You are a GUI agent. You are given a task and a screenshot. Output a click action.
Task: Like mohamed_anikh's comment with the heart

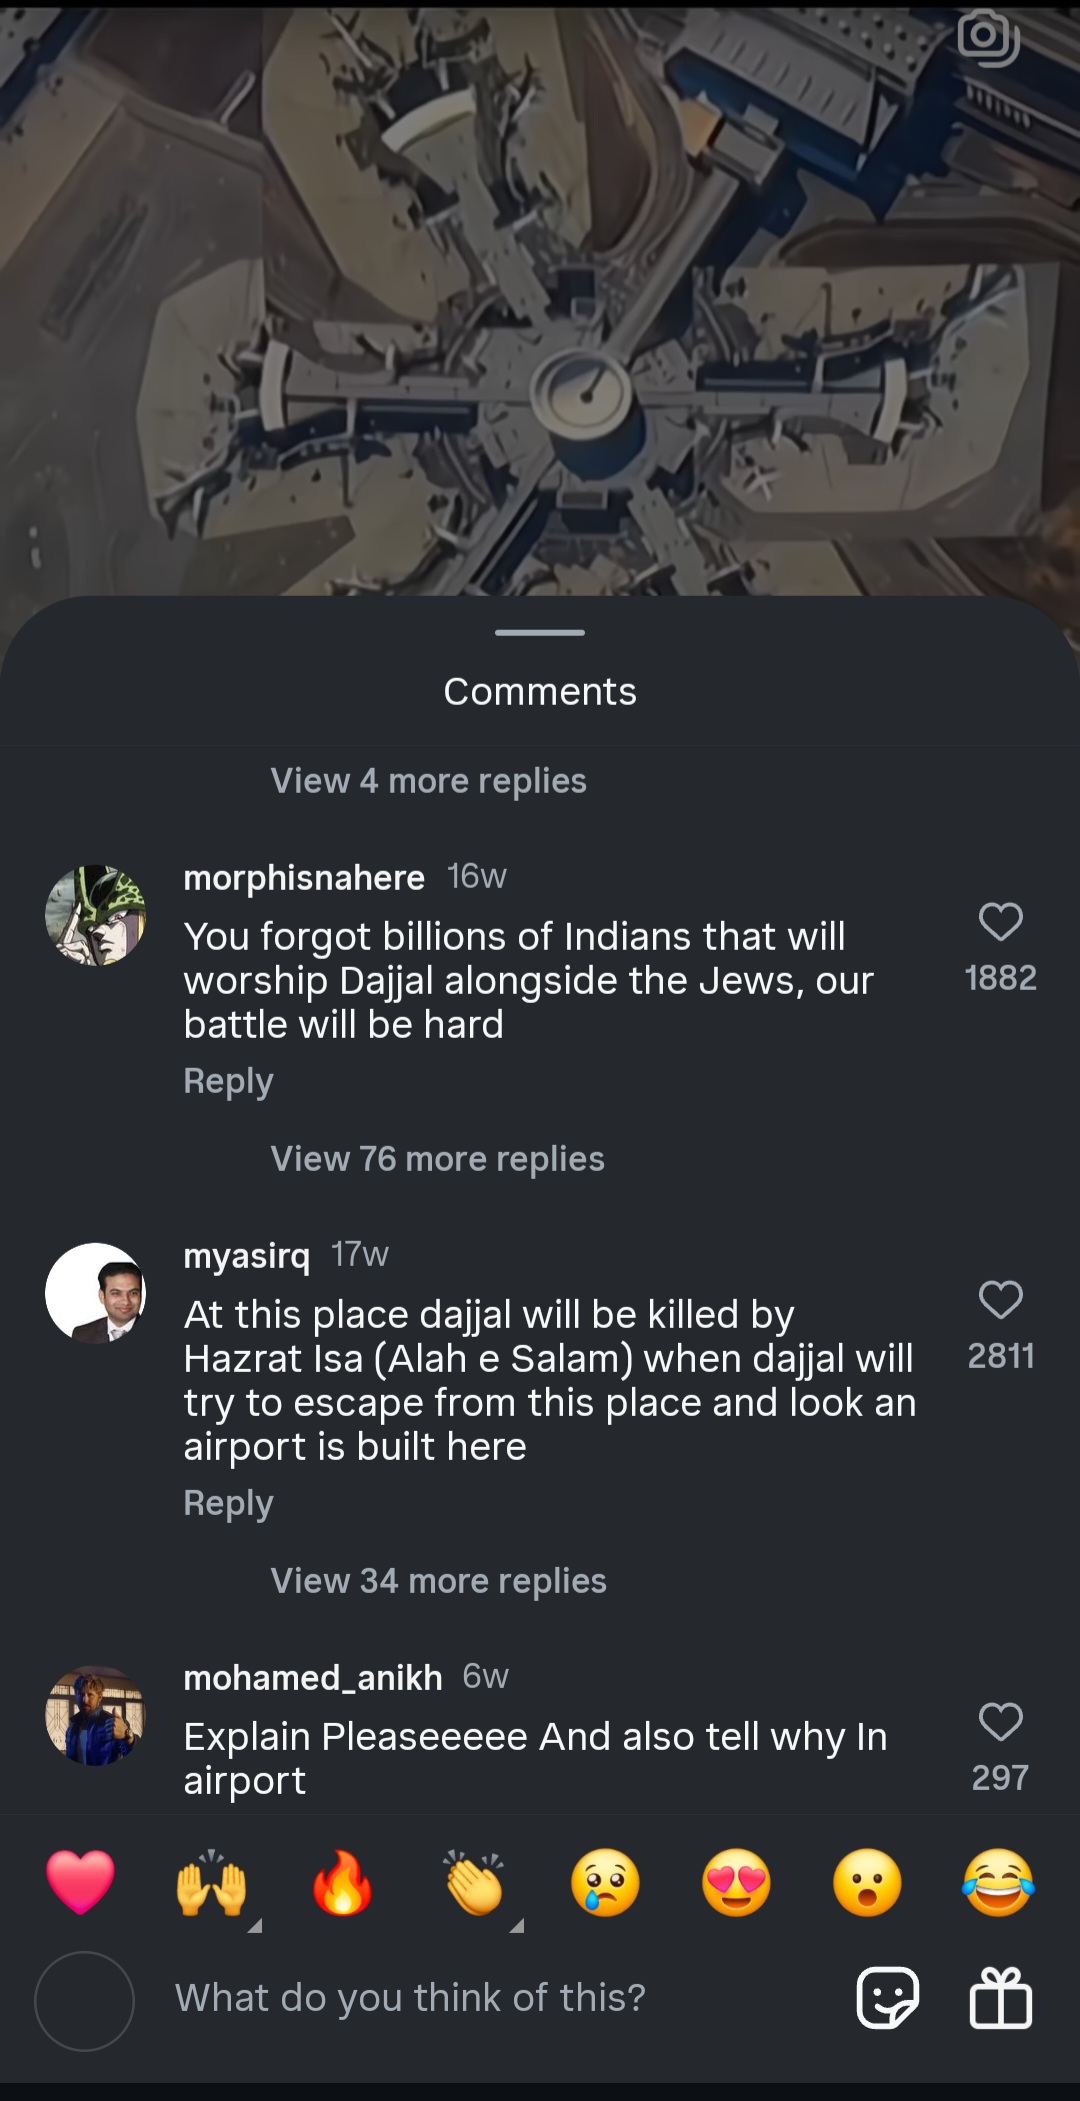pyautogui.click(x=1000, y=1722)
